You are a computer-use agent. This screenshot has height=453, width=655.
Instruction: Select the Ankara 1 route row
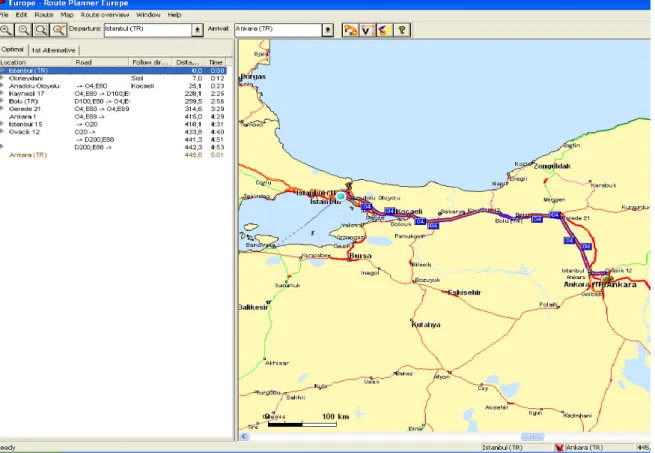(113, 117)
